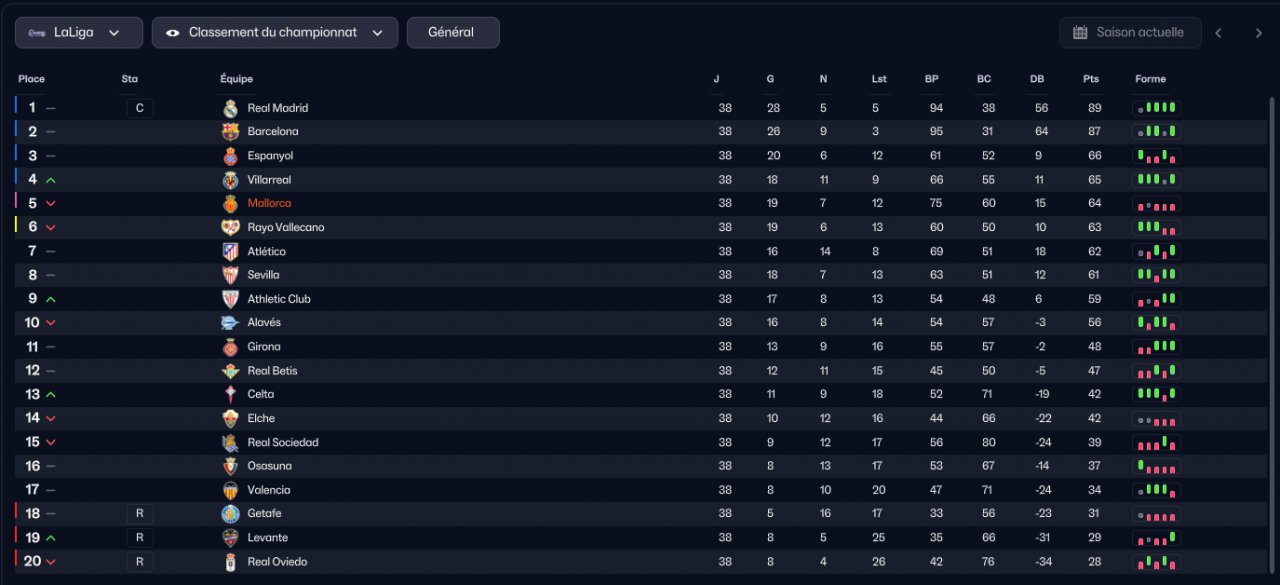Click Barcelona's 95 goals scored value
Image resolution: width=1280 pixels, height=585 pixels.
936,132
